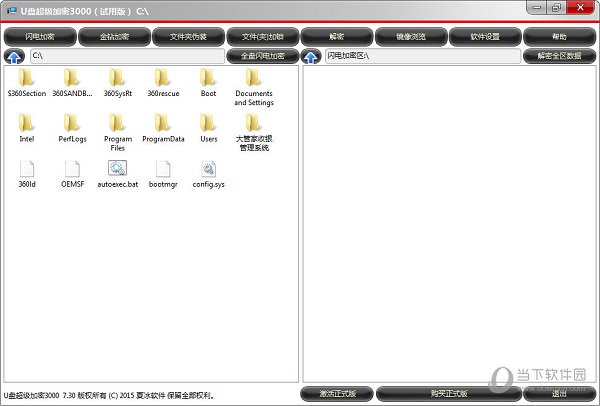Select the $360Section folder

click(27, 78)
